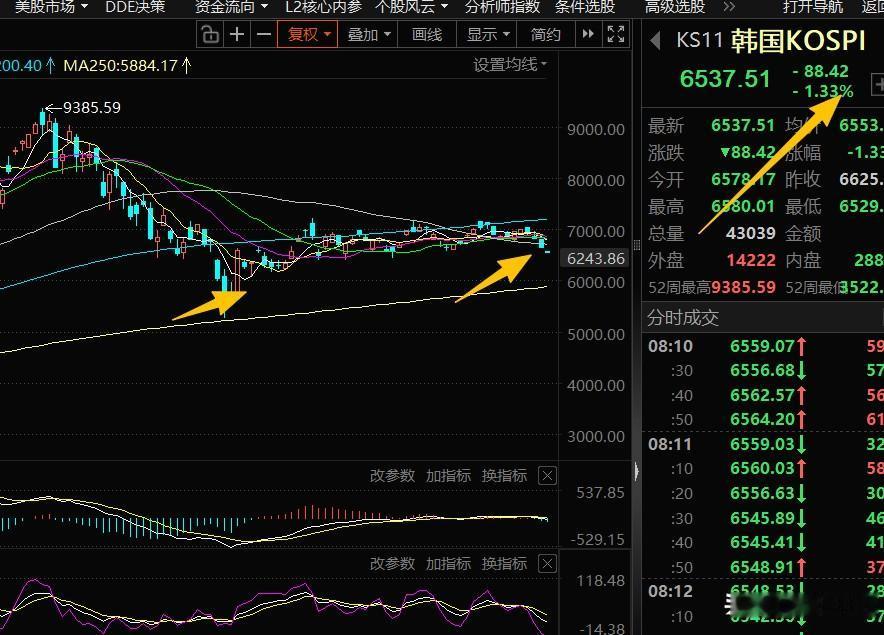Activate the 画线 drawing tool button
The width and height of the screenshot is (884, 635).
coord(427,34)
